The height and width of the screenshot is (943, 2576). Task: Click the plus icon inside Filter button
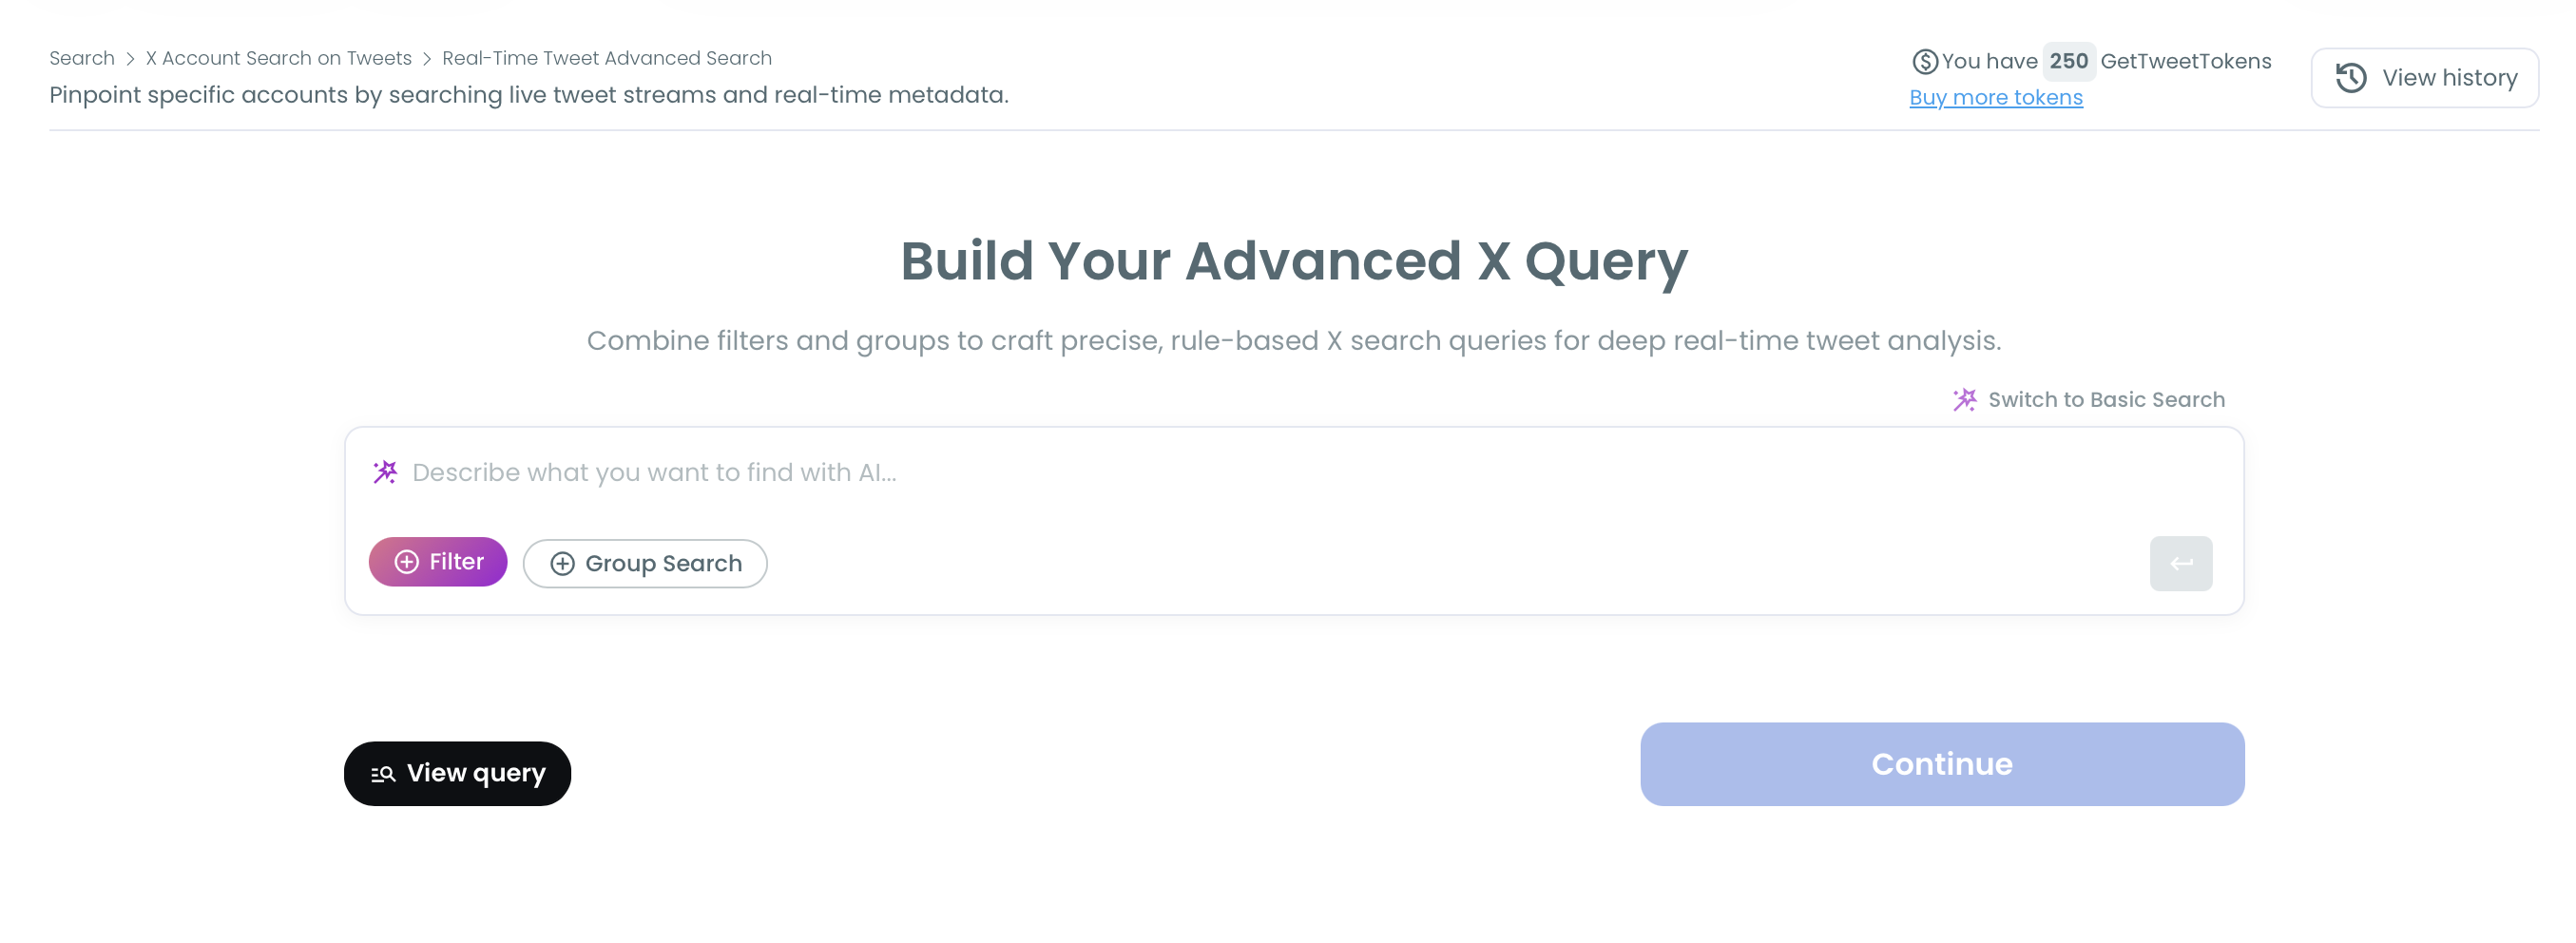(406, 562)
